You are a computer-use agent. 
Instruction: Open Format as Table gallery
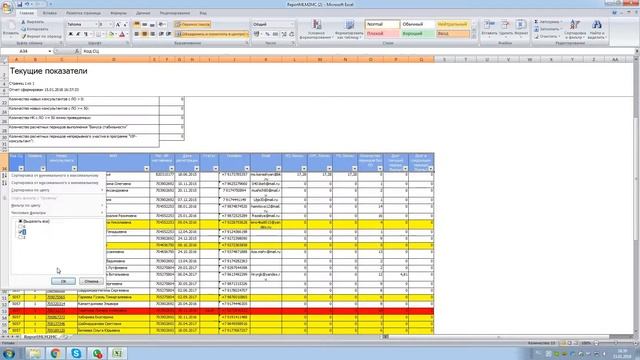(x=349, y=29)
